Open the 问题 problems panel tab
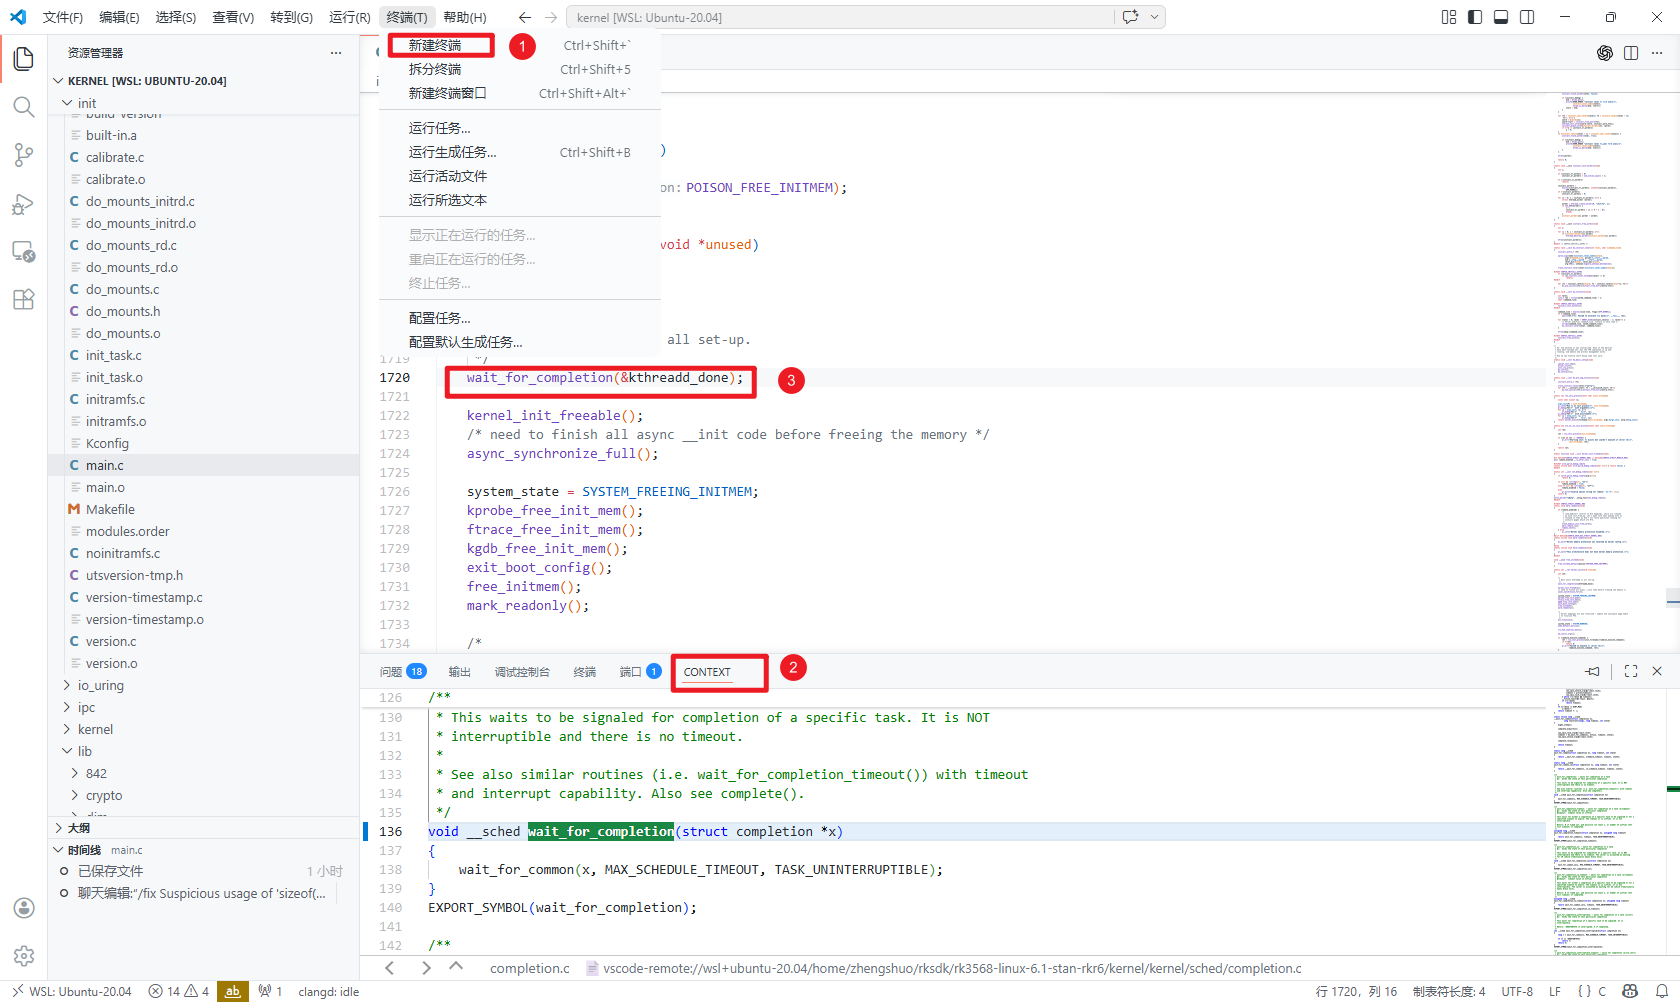 point(403,672)
